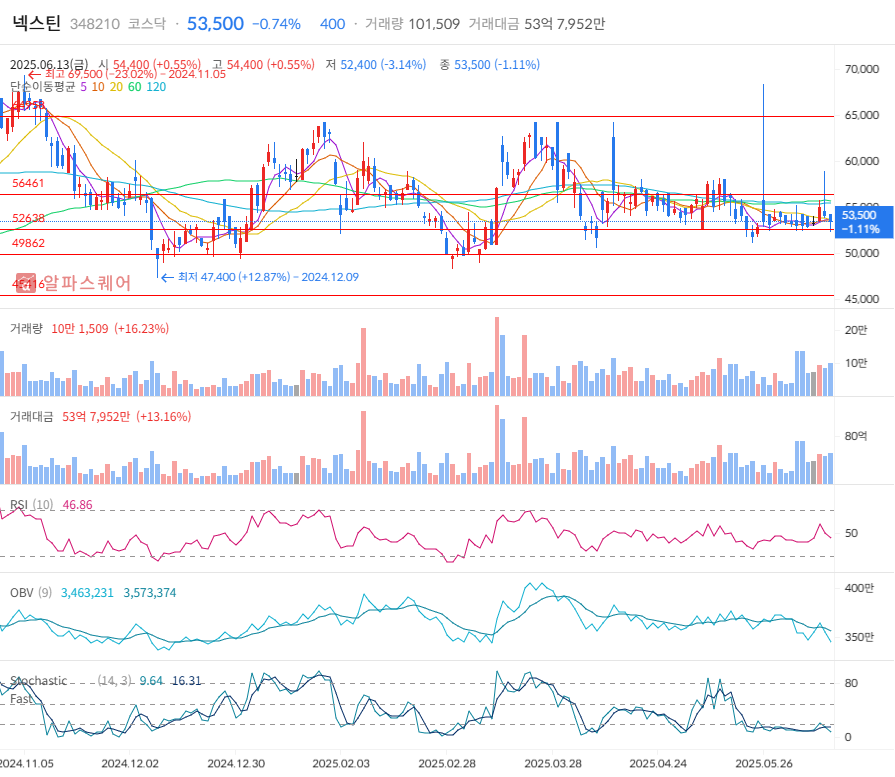Click the RSI value 46.86
895x777 pixels.
[x=78, y=505]
